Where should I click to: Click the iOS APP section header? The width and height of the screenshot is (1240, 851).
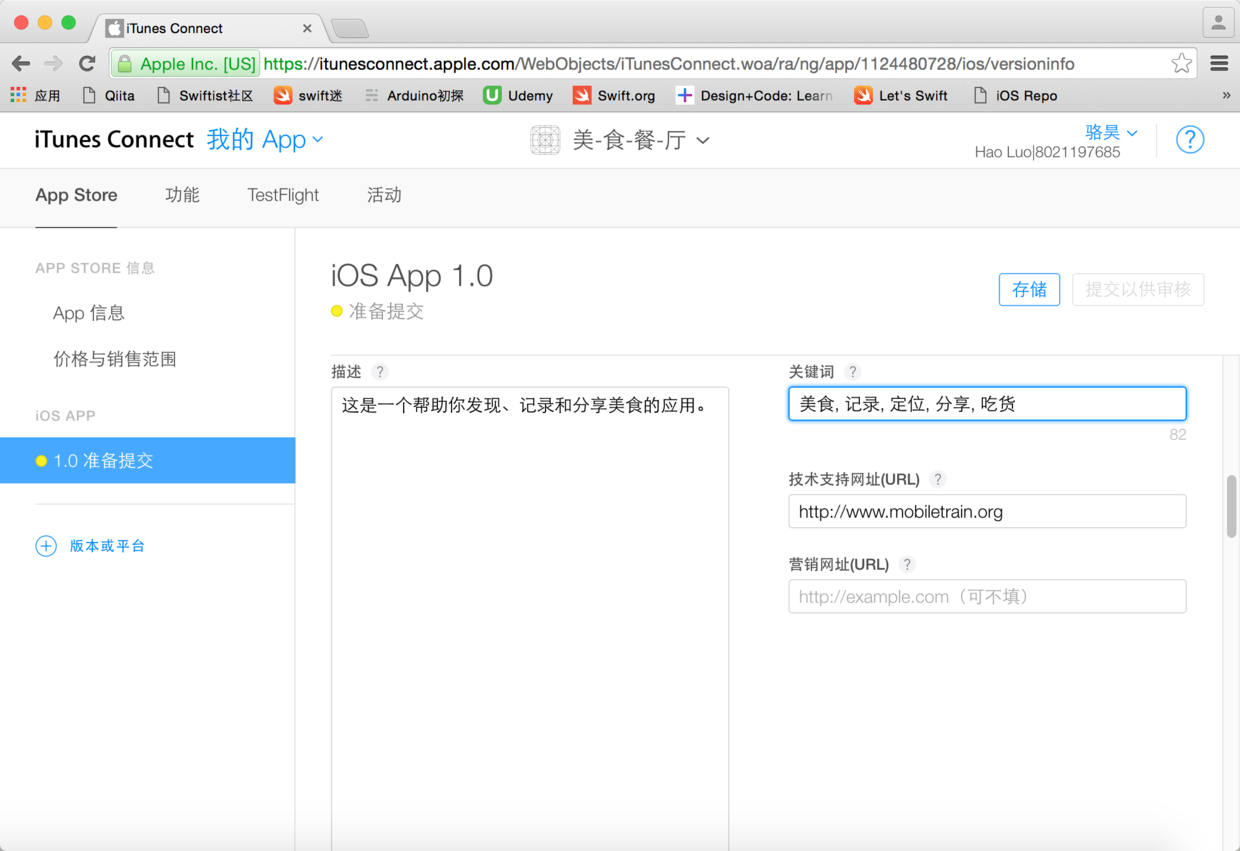(x=65, y=416)
